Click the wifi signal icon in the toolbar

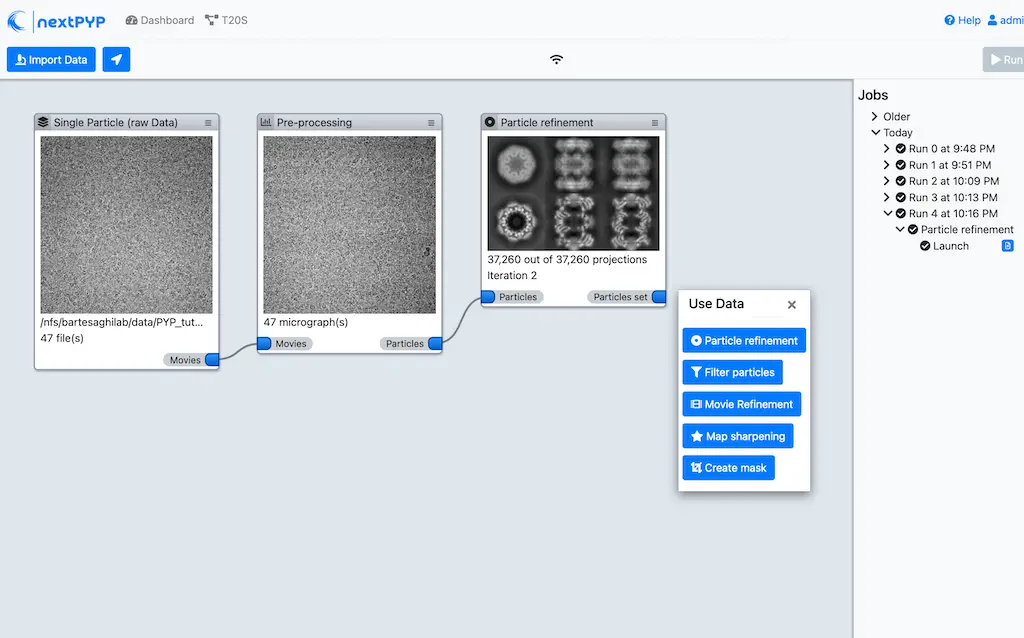[x=556, y=59]
